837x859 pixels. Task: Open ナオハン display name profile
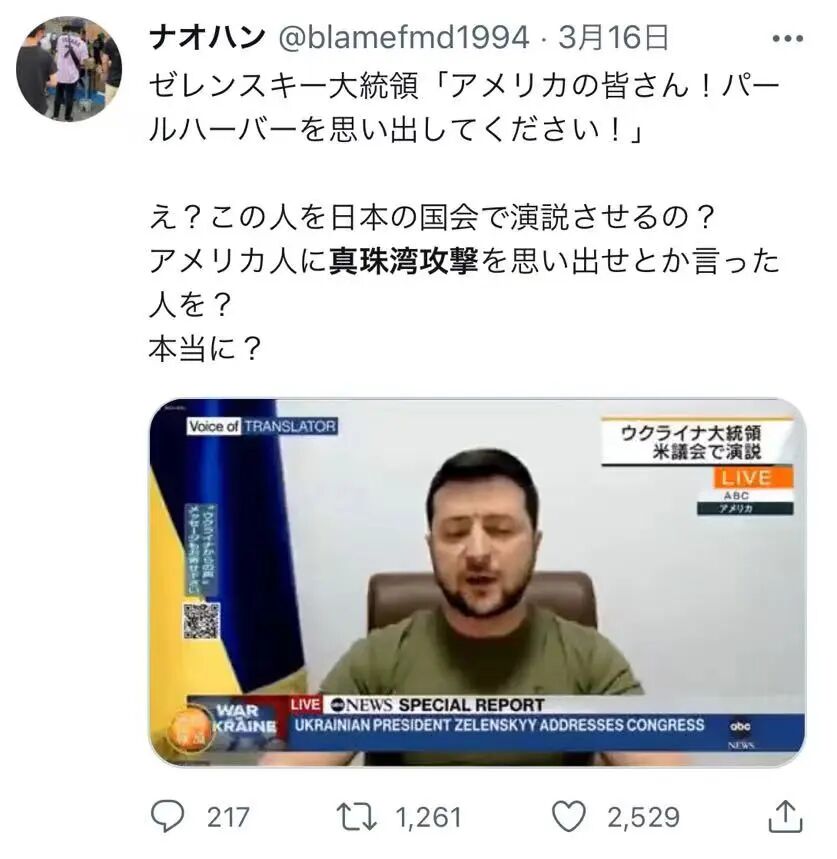(x=207, y=38)
